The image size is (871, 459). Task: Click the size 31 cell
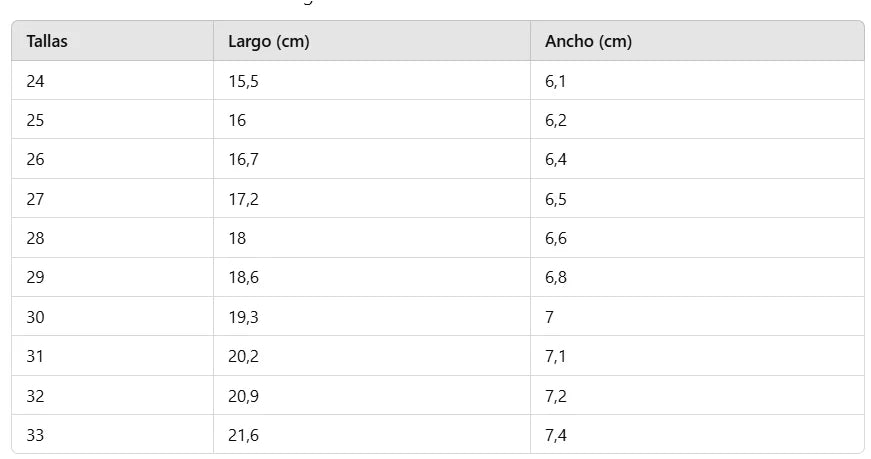(x=36, y=356)
